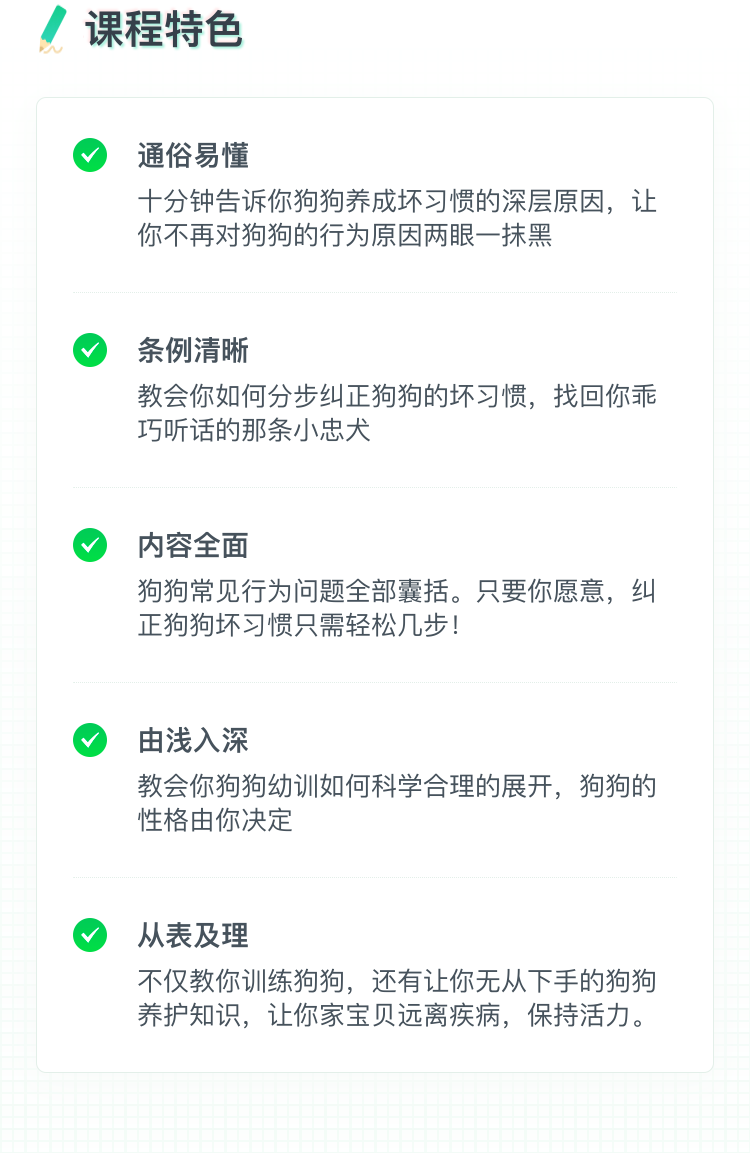Click the text line 性格由你决定
Screen dimensions: 750x1153
[215, 820]
